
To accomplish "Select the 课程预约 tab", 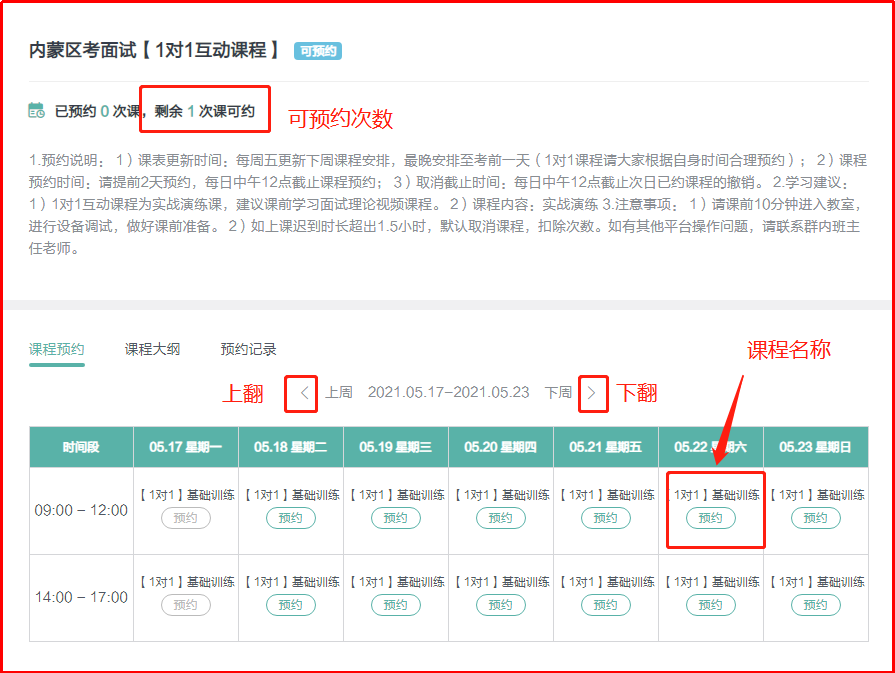I will [x=57, y=350].
